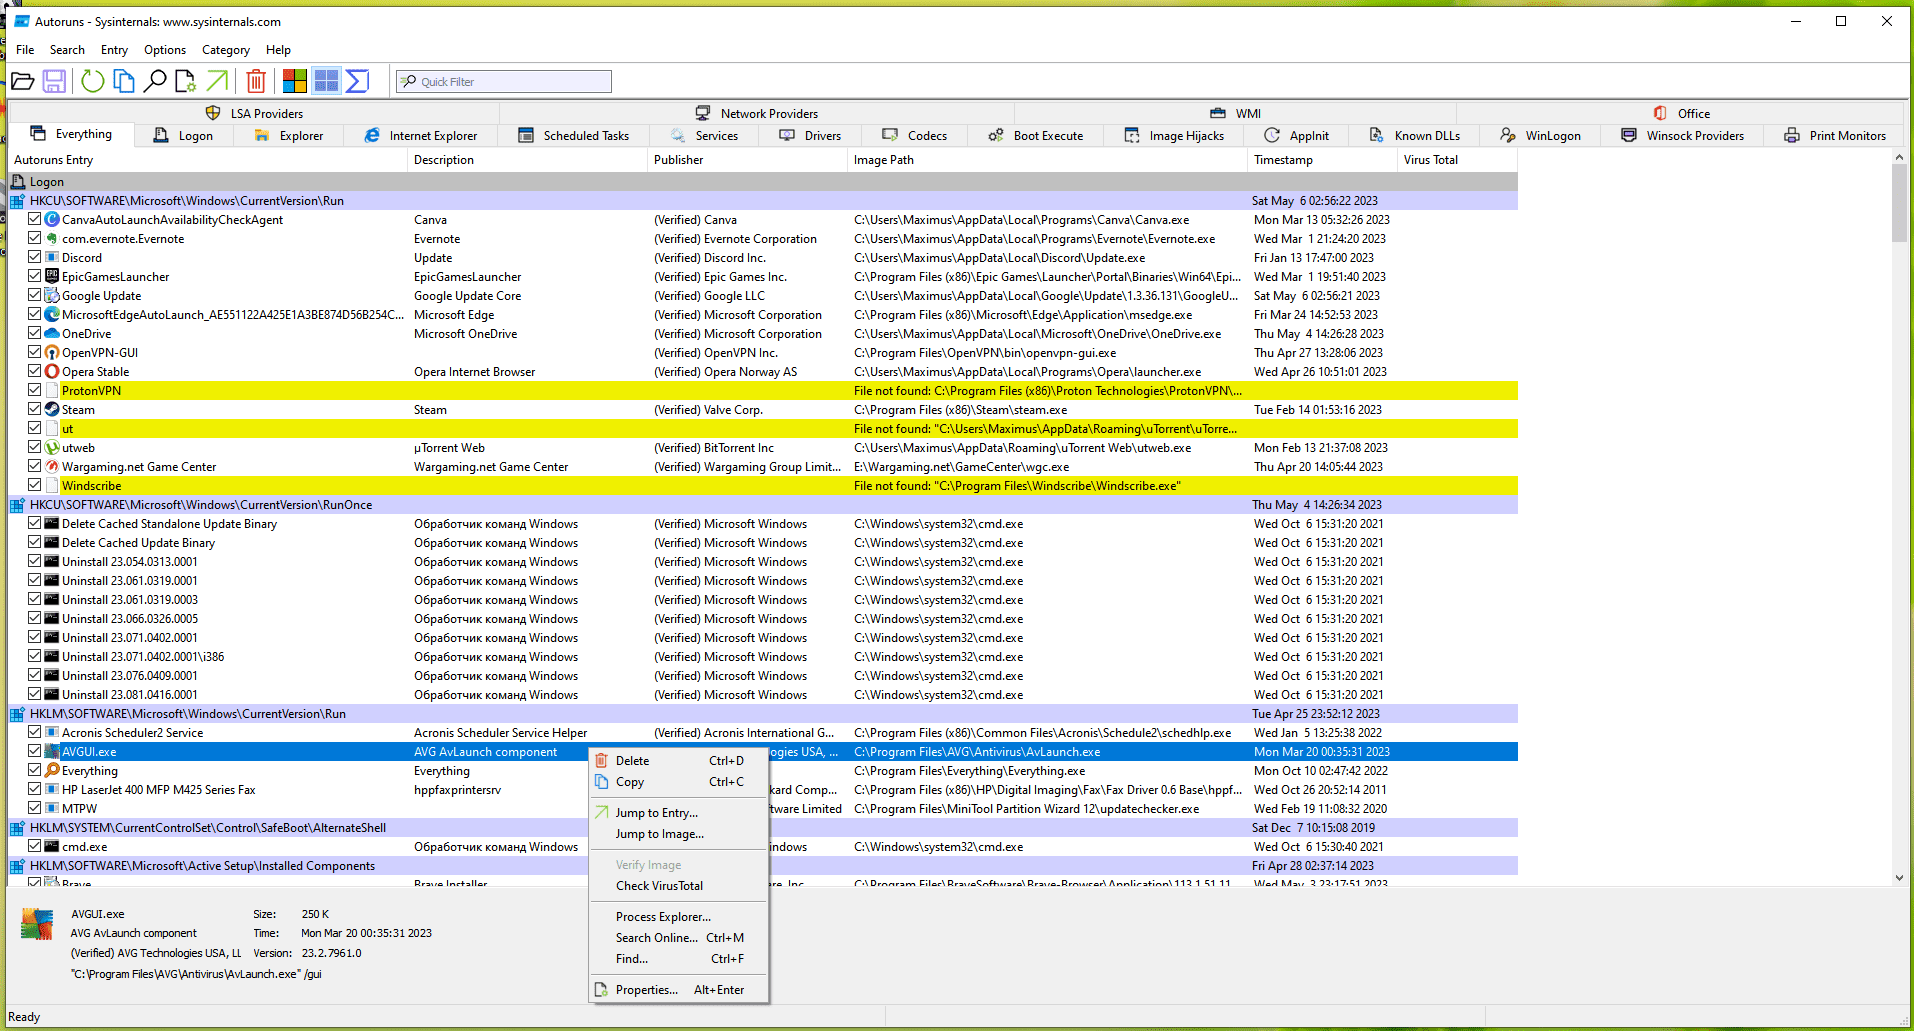Image resolution: width=1914 pixels, height=1031 pixels.
Task: Click the Opera Stable red O icon
Action: [x=52, y=372]
